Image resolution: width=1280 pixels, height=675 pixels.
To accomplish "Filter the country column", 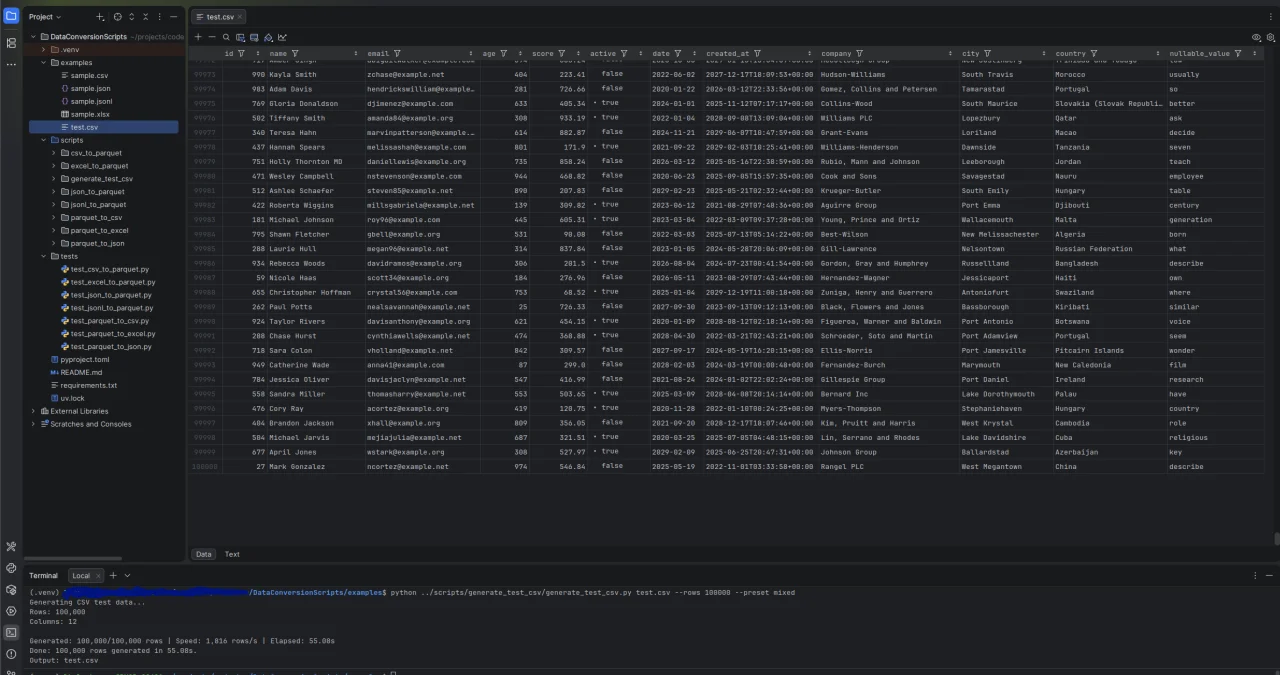I will (x=1094, y=54).
